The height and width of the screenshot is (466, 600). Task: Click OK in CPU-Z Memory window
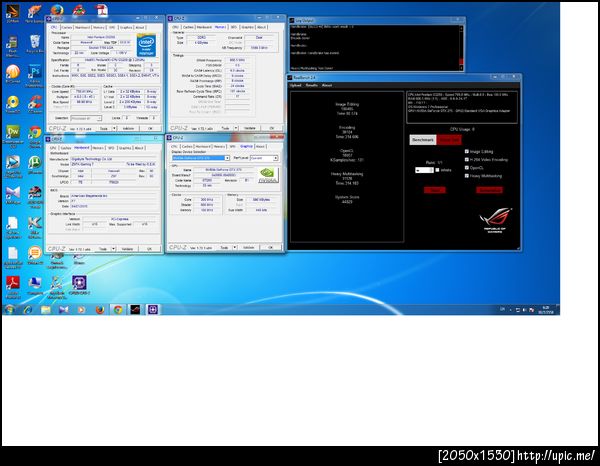pyautogui.click(x=272, y=128)
